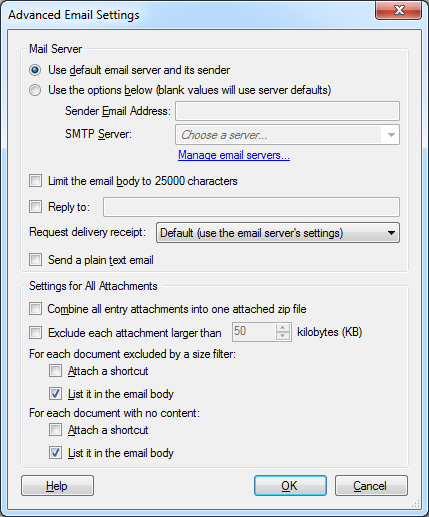Screen dimensions: 429x517
Task: Increase kilobytes value with up spinner arrow
Action: pyautogui.click(x=283, y=328)
